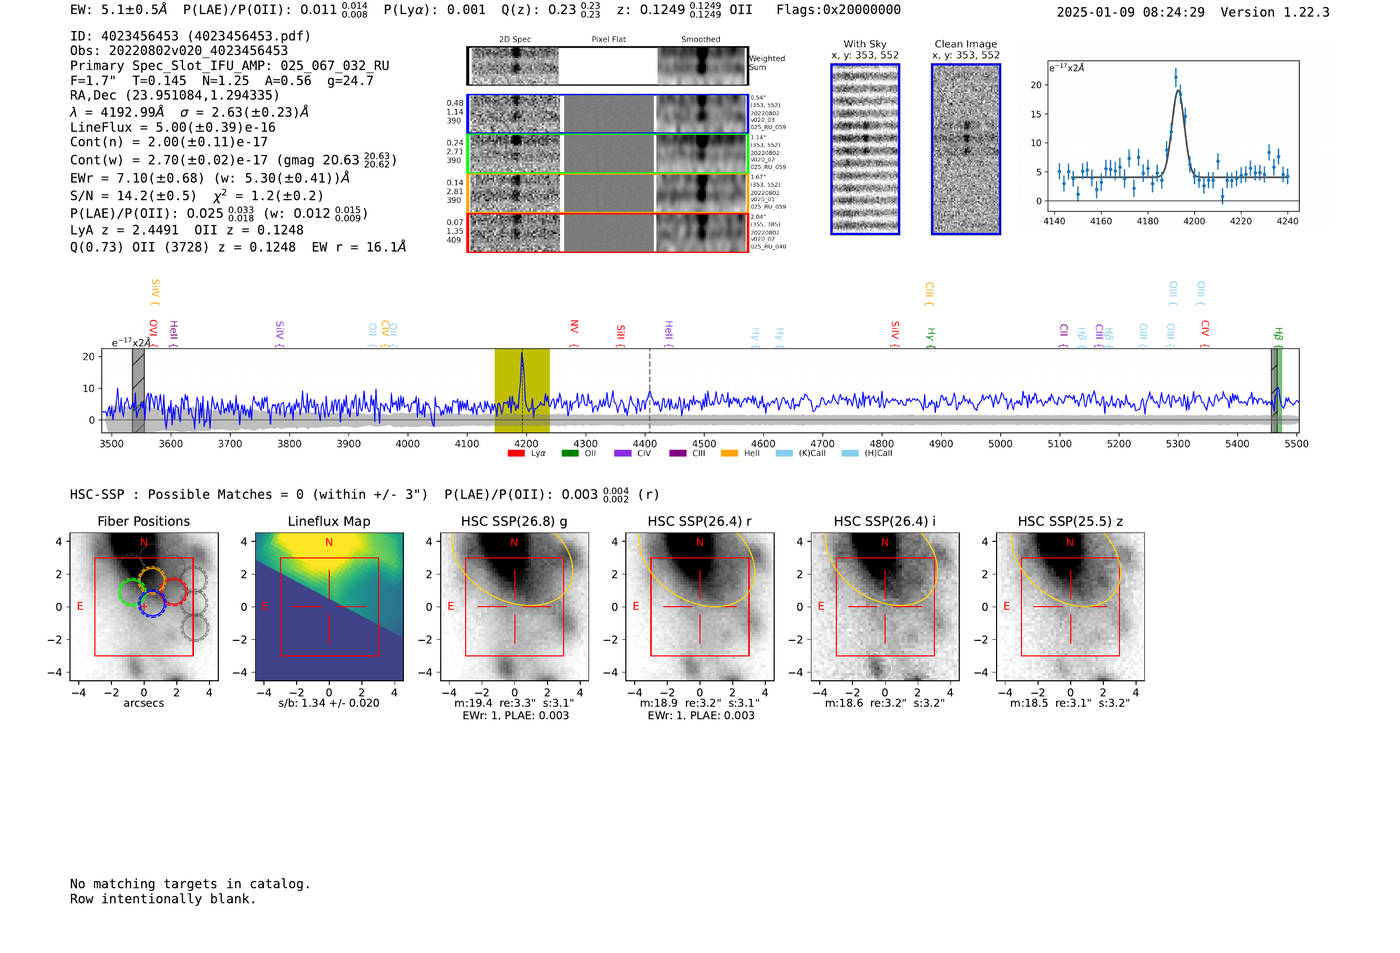
Task: Click the s/b: 1.34 +/- 0.020 caption
Action: pyautogui.click(x=329, y=703)
